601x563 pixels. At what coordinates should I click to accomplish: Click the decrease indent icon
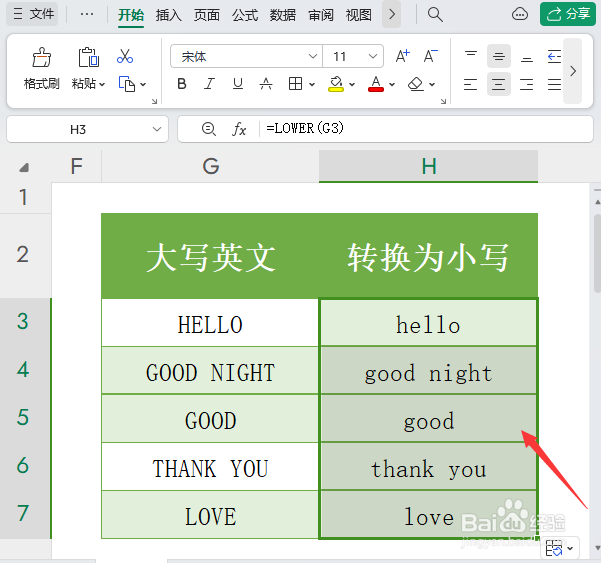click(x=554, y=56)
